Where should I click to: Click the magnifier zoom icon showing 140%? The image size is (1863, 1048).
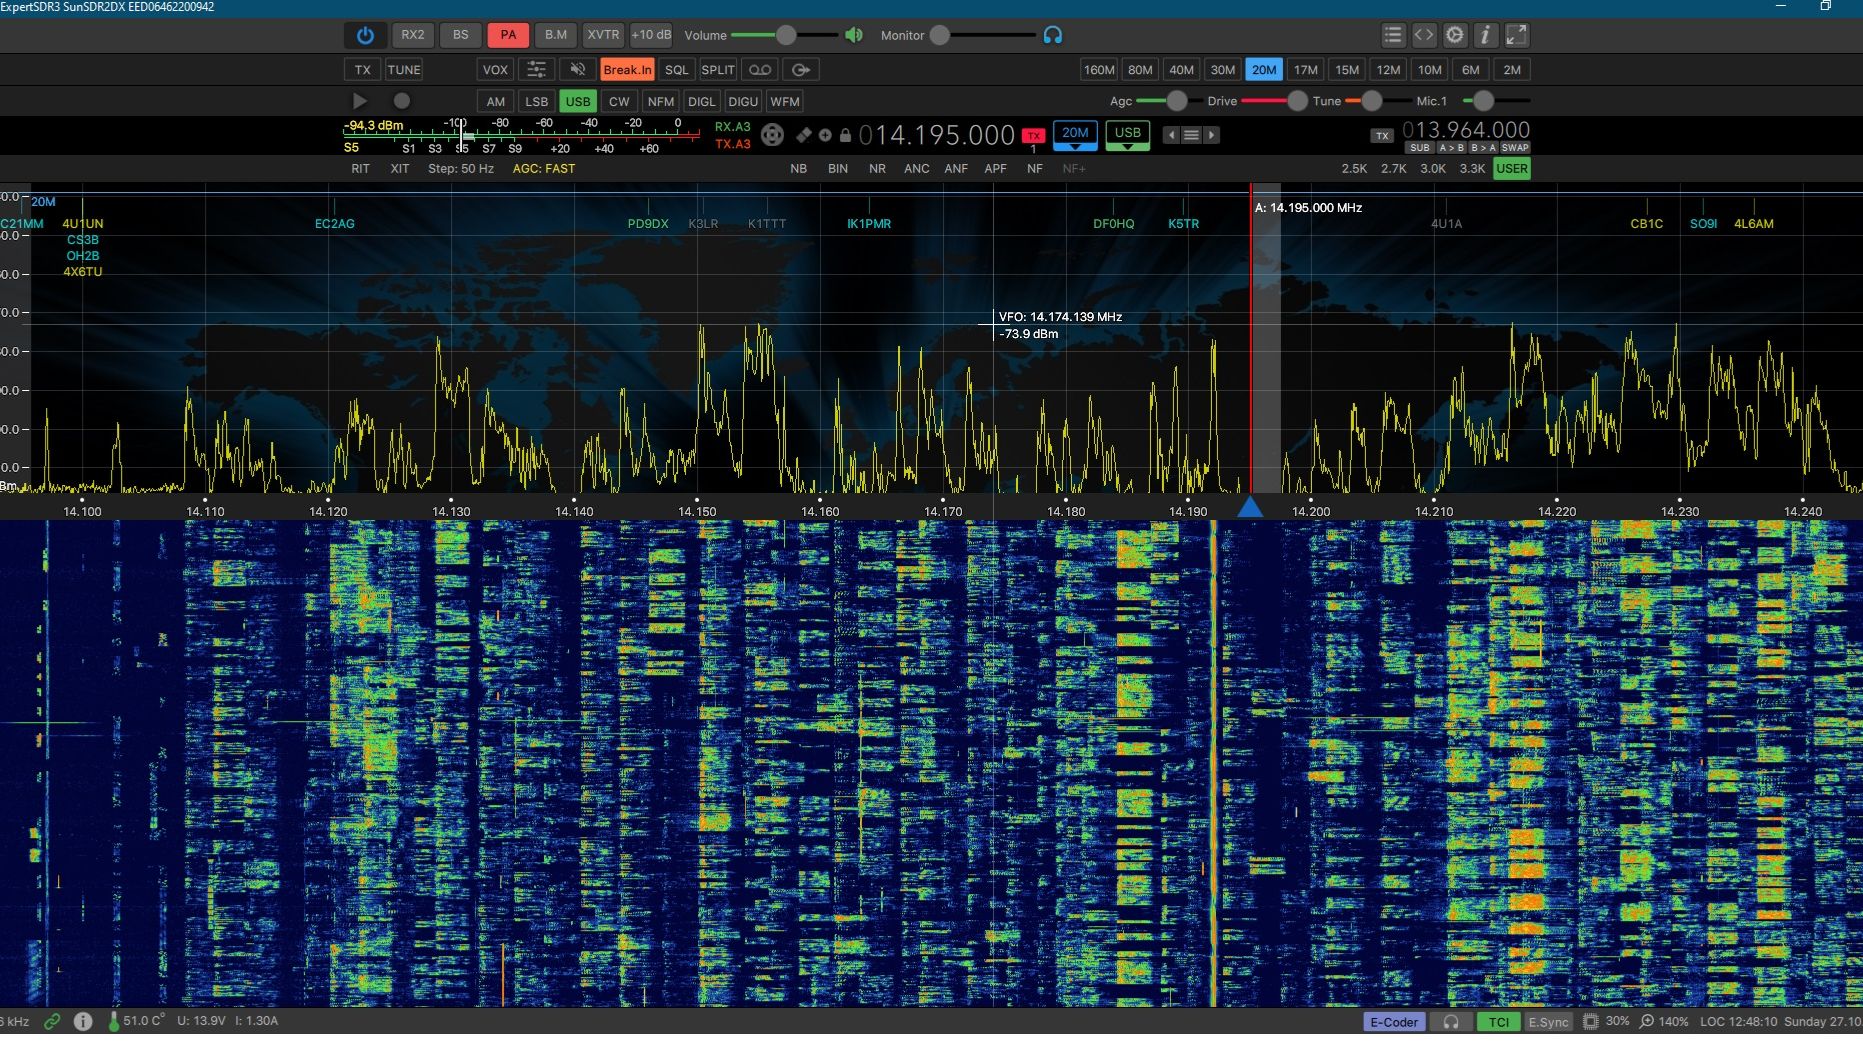[1646, 1021]
